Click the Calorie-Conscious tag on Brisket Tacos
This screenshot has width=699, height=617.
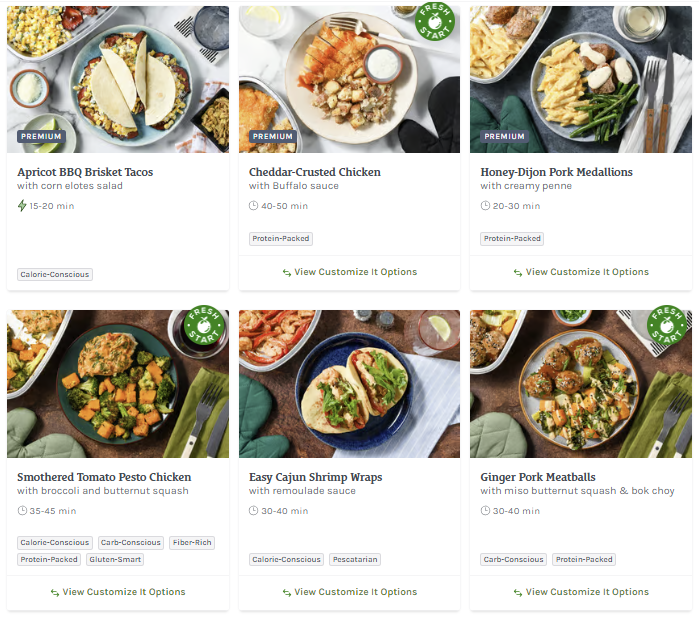55,275
